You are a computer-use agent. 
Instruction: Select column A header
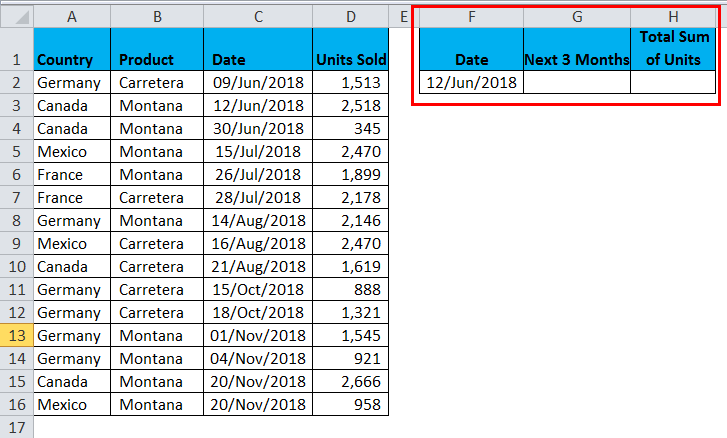click(x=72, y=16)
